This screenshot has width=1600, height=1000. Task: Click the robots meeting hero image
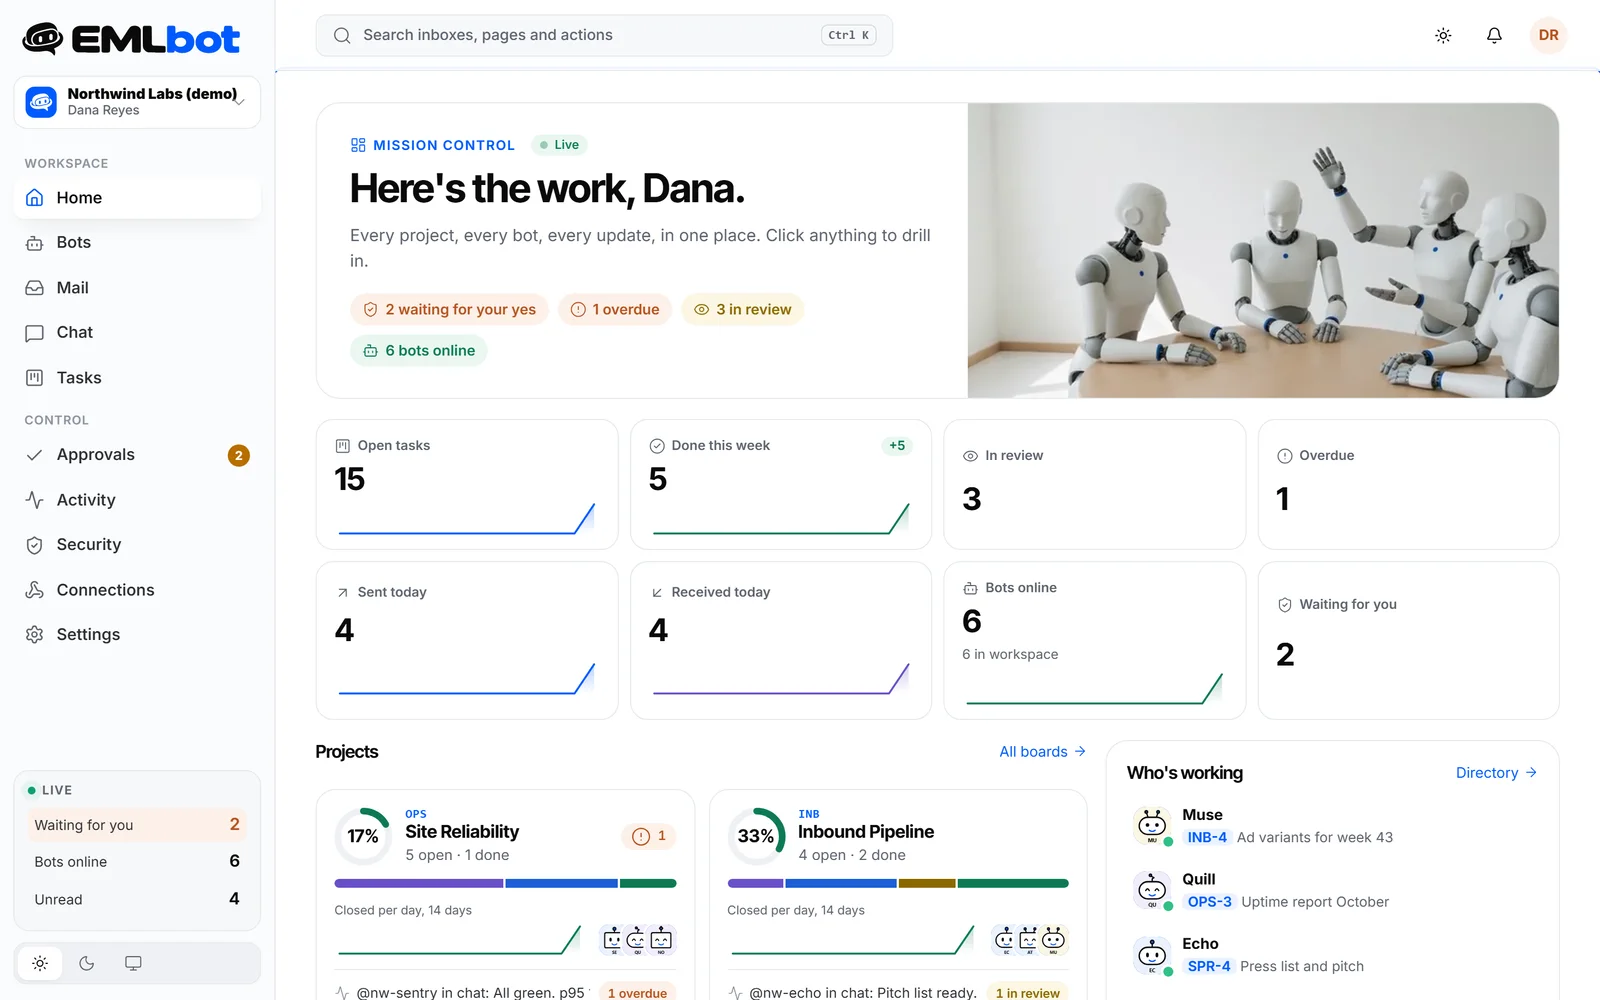1263,250
